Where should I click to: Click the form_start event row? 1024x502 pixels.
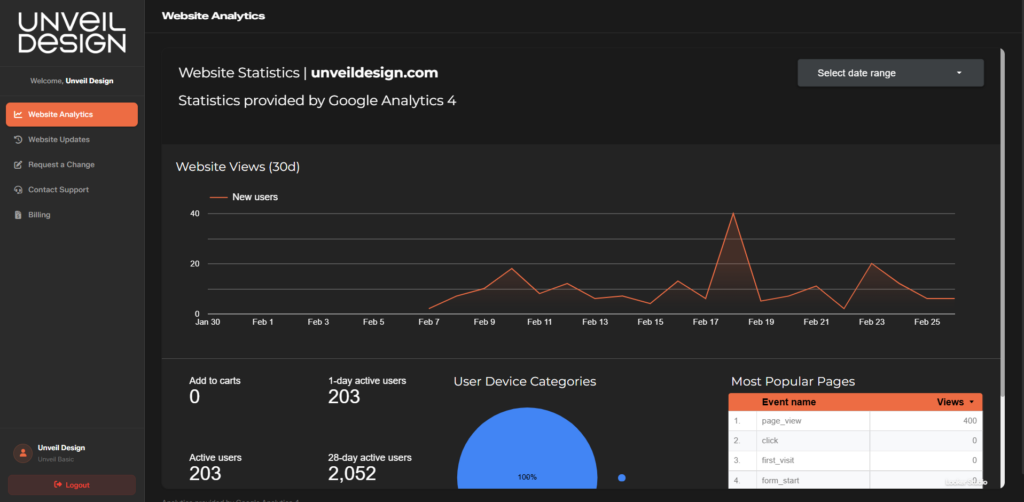855,480
